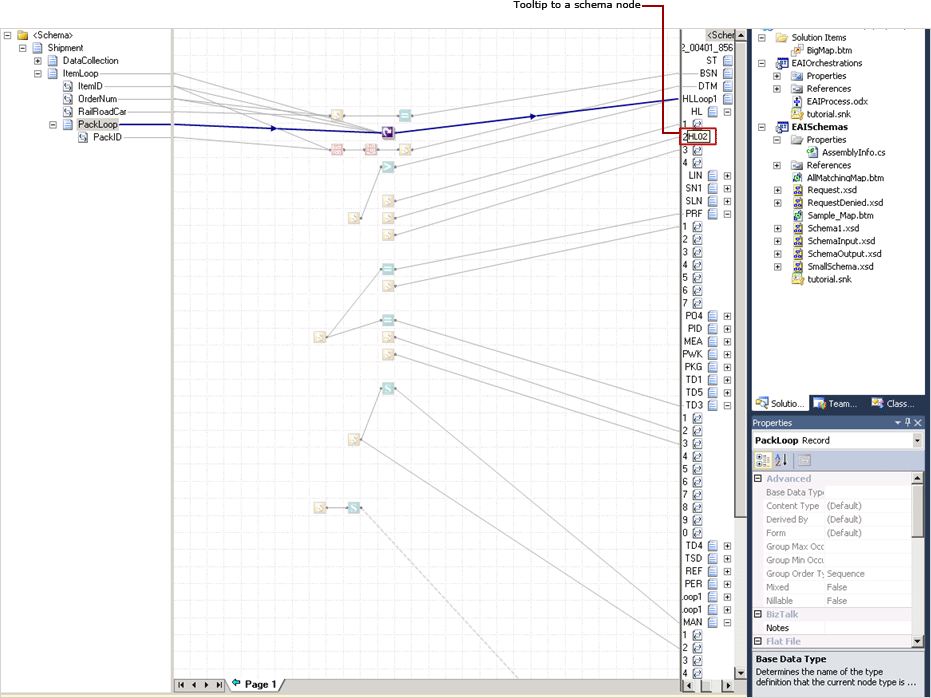Select a pink functoid near the top of the grid

click(335, 148)
